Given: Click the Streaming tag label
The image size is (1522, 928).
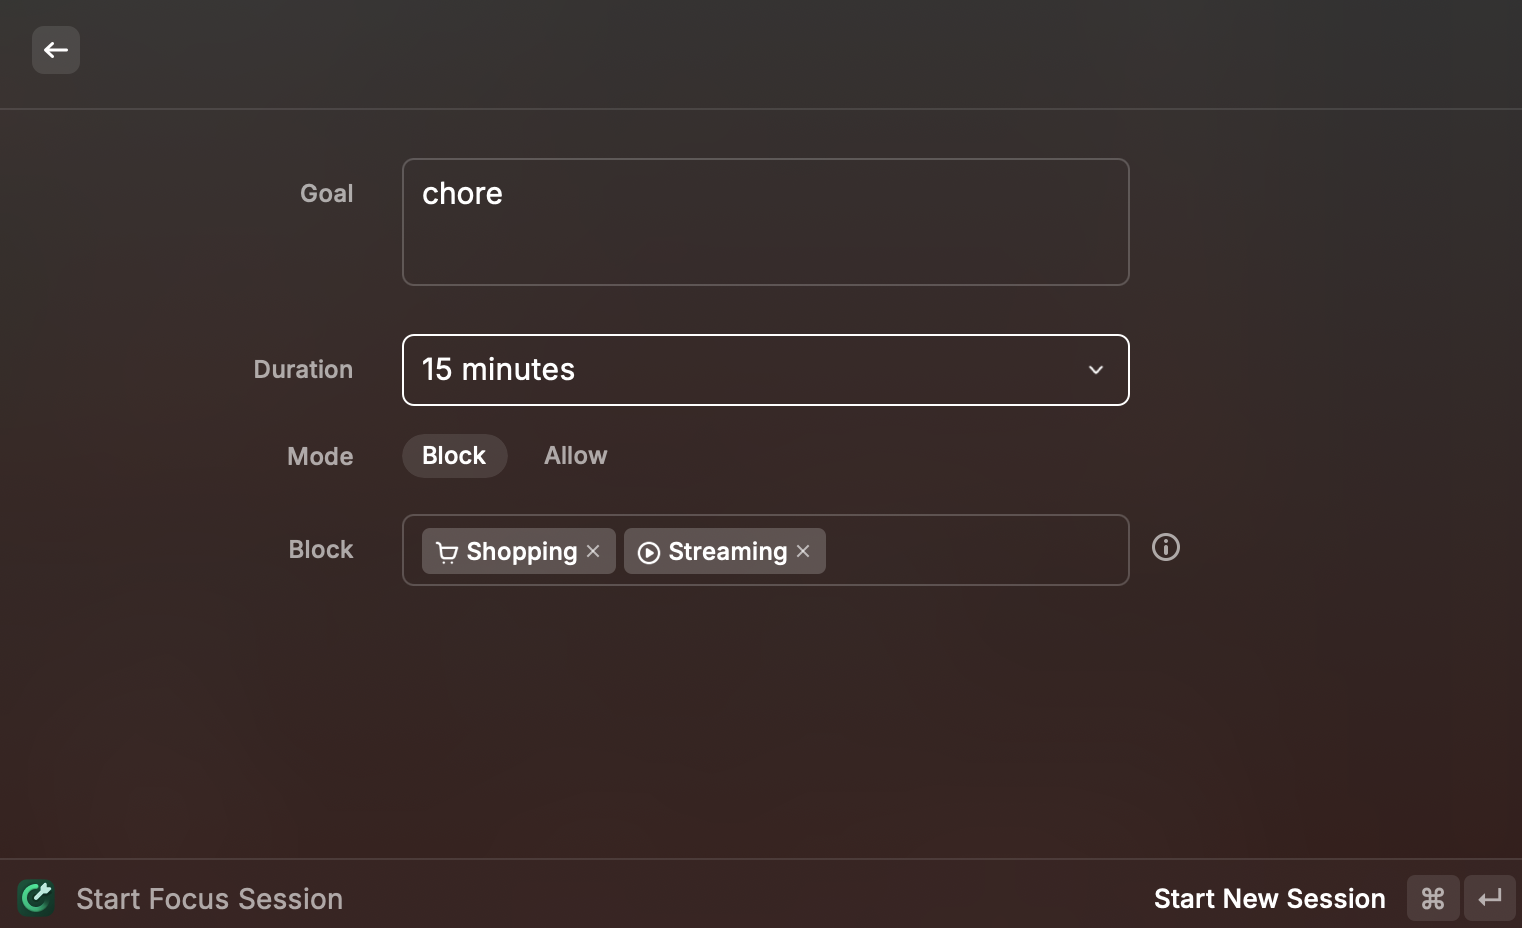Looking at the screenshot, I should tap(727, 552).
